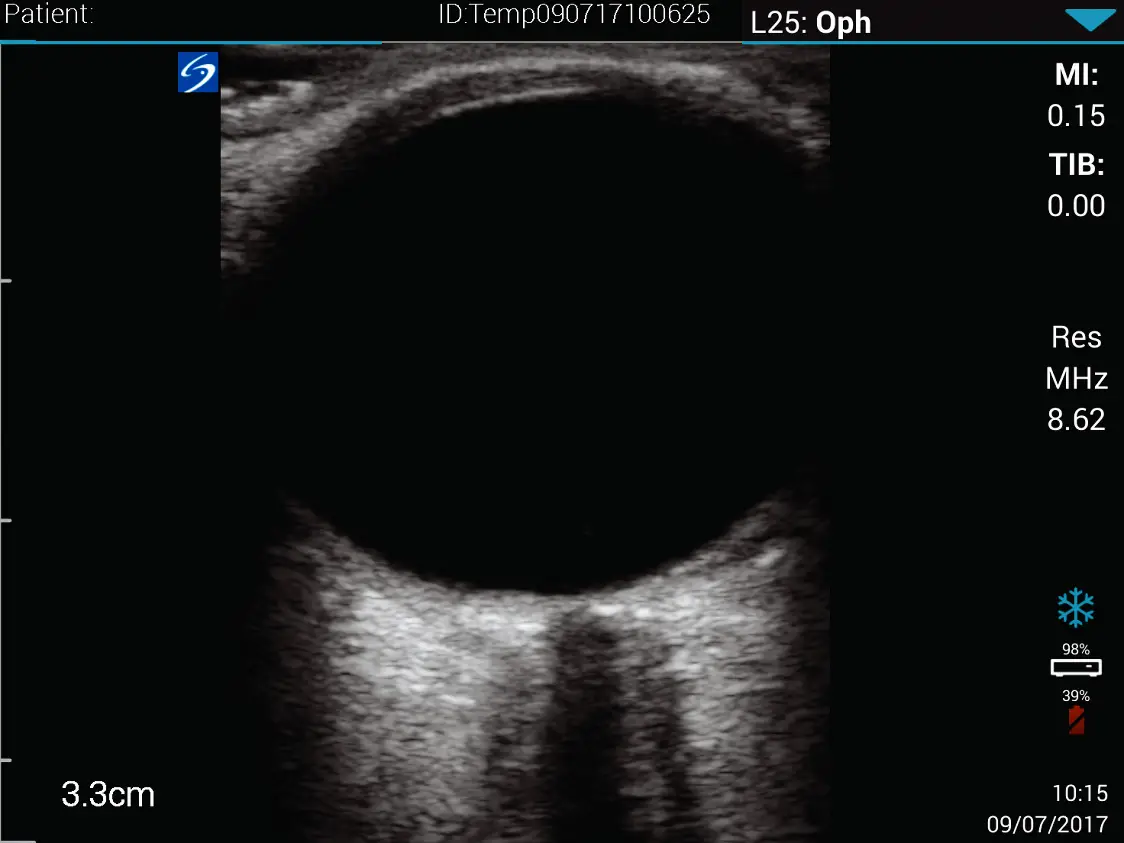Tap the blue snowflake freeze icon

point(1076,607)
